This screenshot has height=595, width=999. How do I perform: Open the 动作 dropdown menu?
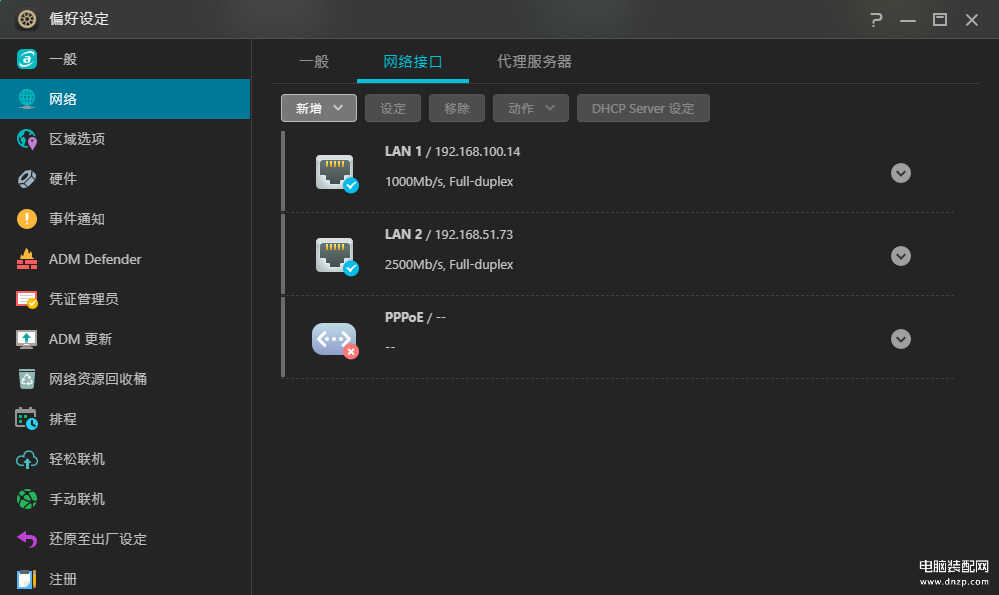[x=531, y=108]
